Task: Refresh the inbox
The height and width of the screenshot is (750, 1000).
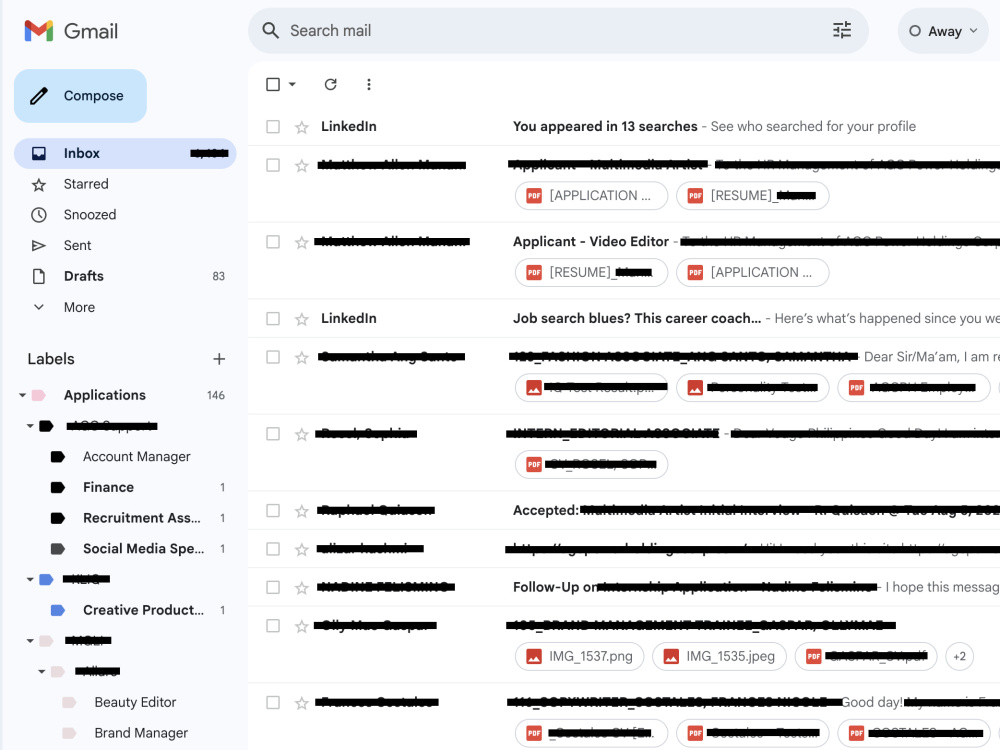Action: pyautogui.click(x=330, y=84)
